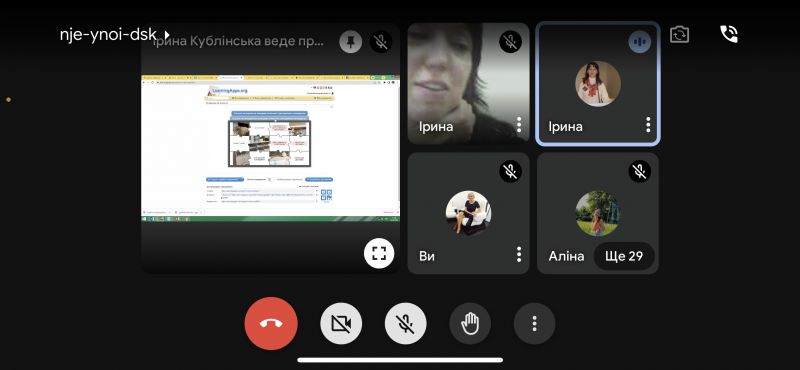Viewport: 800px width, 370px height.
Task: Select the shared LearningApps presentation screen
Action: click(270, 147)
